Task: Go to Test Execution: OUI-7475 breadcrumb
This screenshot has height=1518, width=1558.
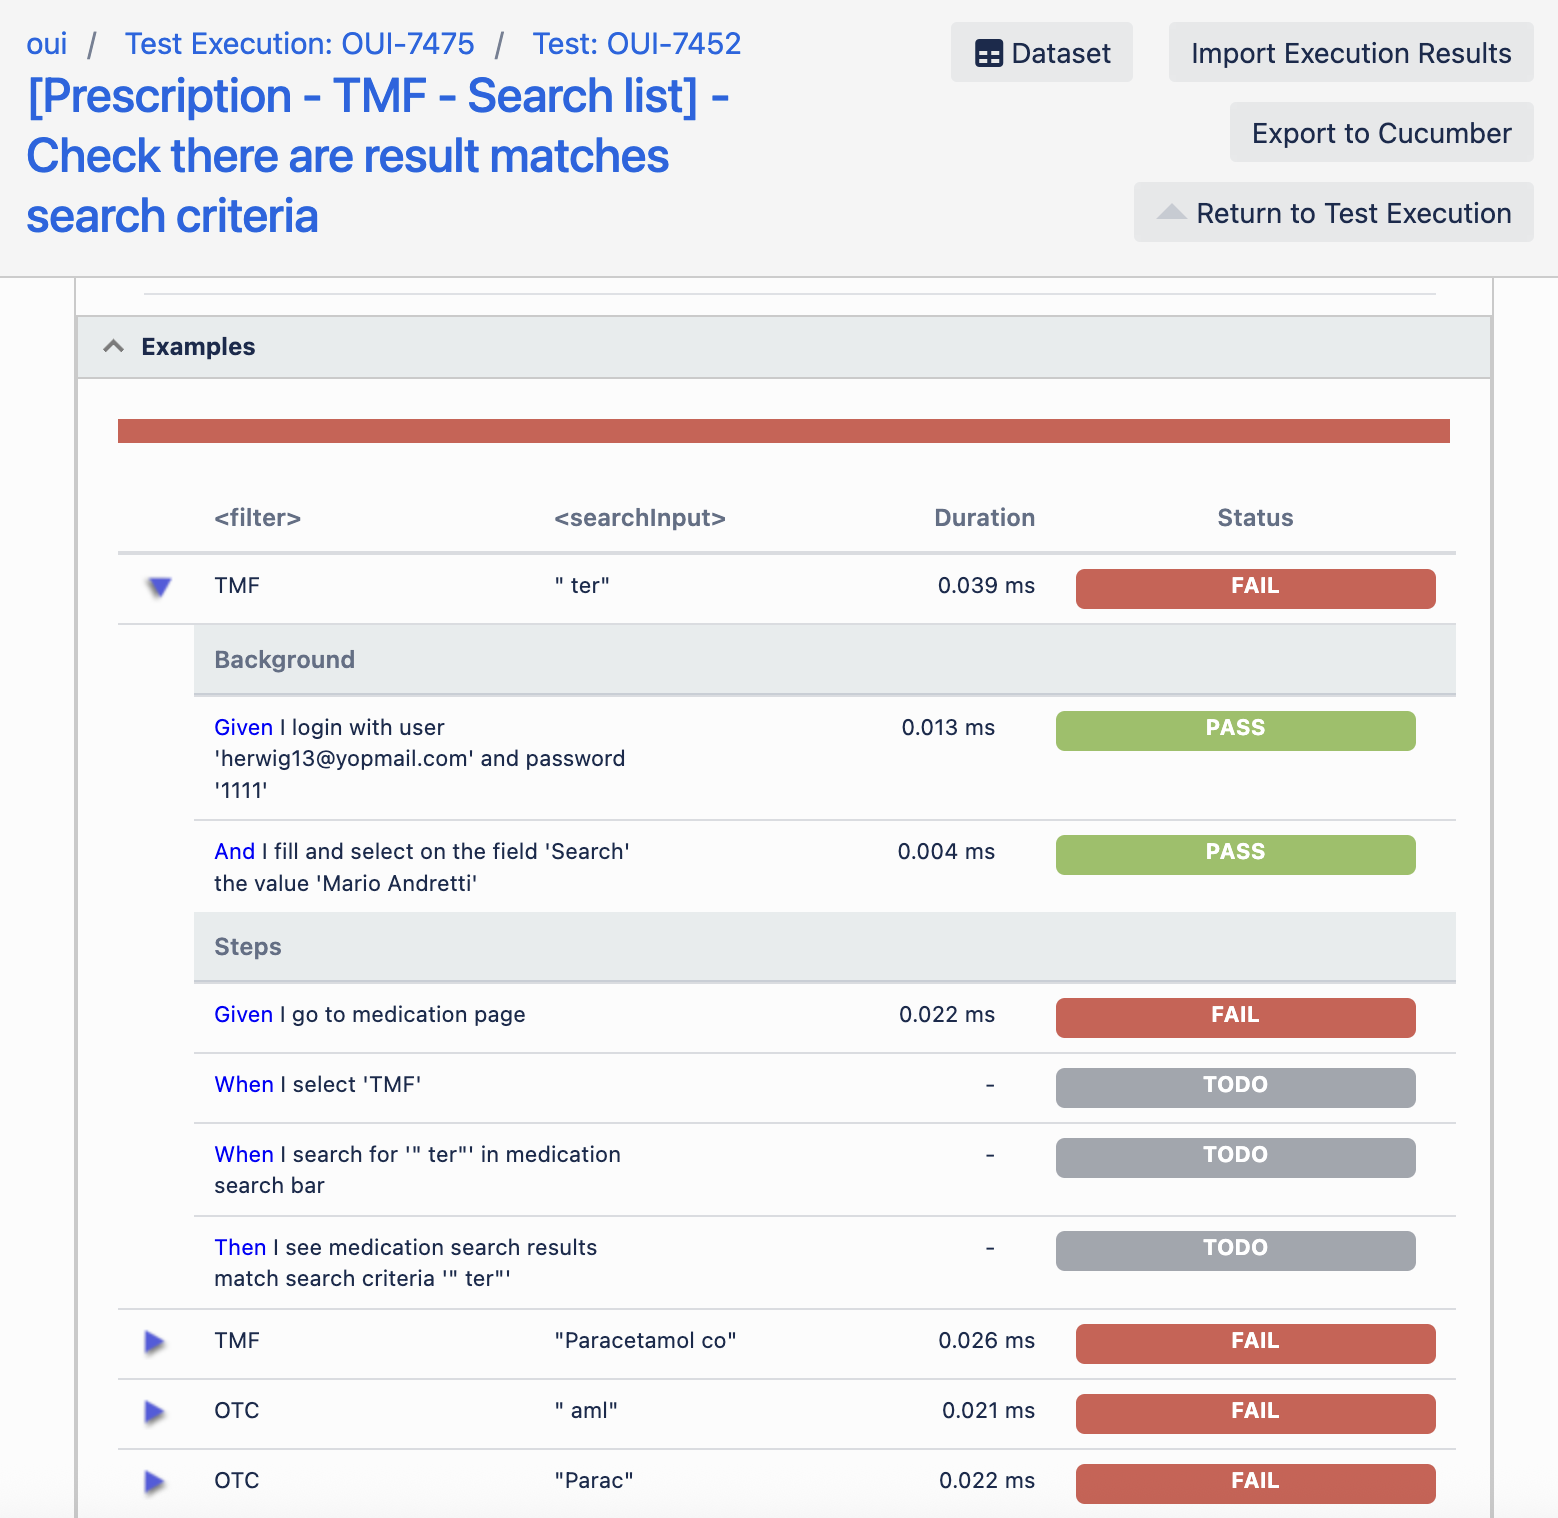Action: 299,44
